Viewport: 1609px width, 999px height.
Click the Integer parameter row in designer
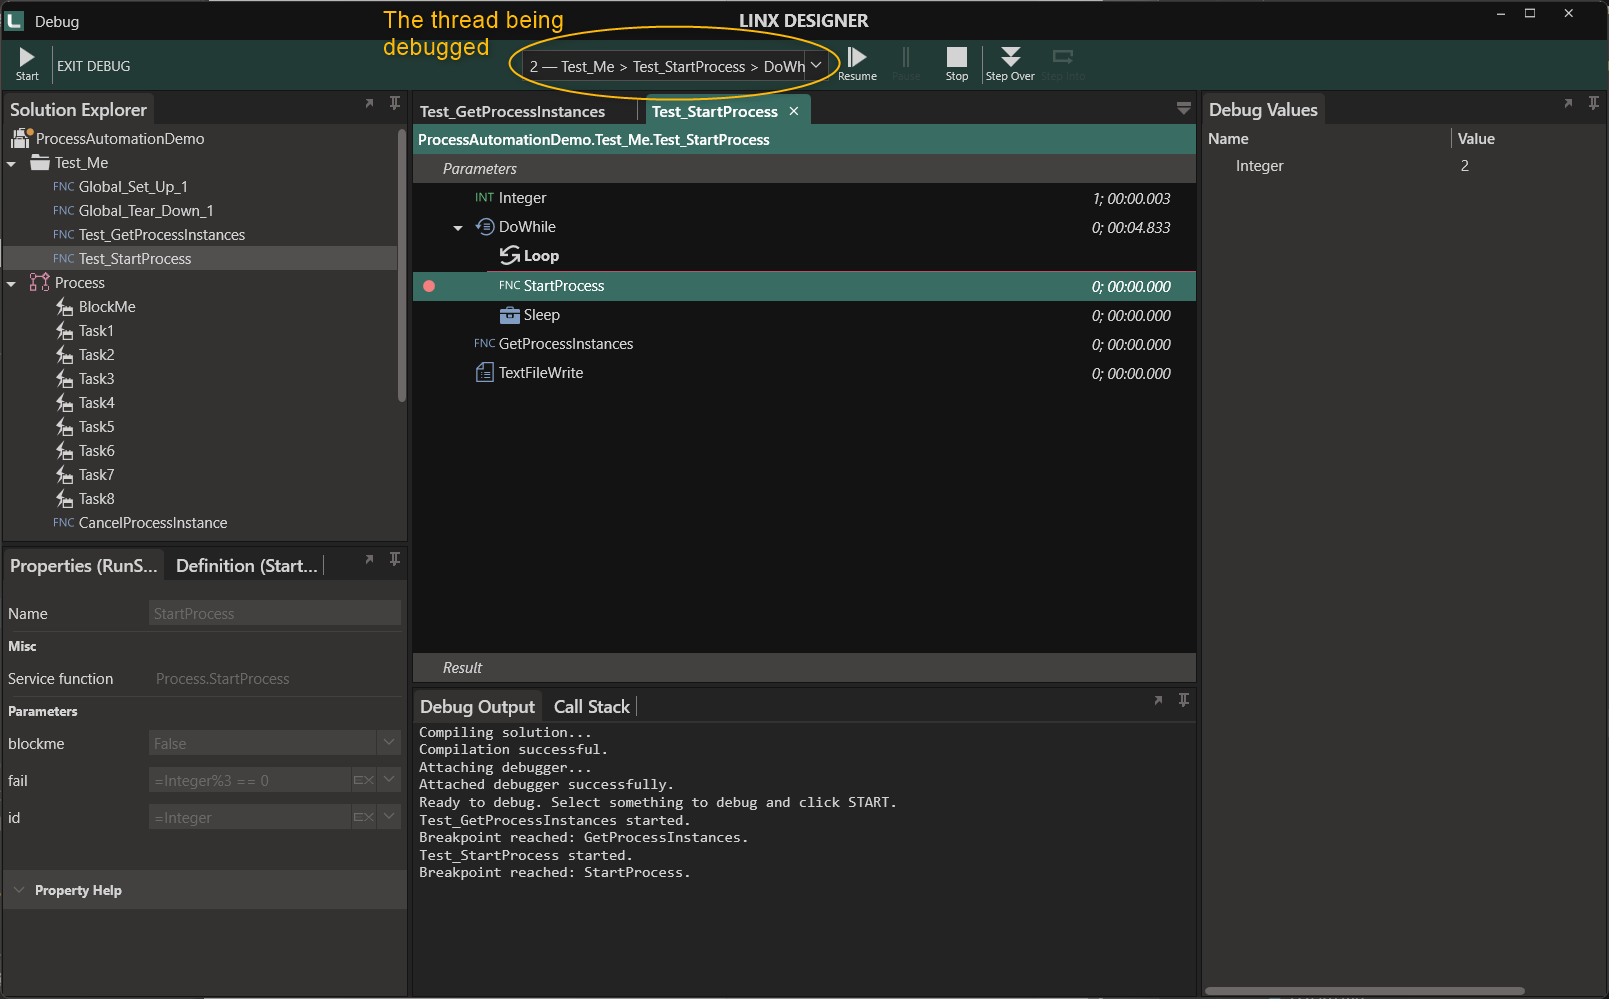[x=804, y=198]
